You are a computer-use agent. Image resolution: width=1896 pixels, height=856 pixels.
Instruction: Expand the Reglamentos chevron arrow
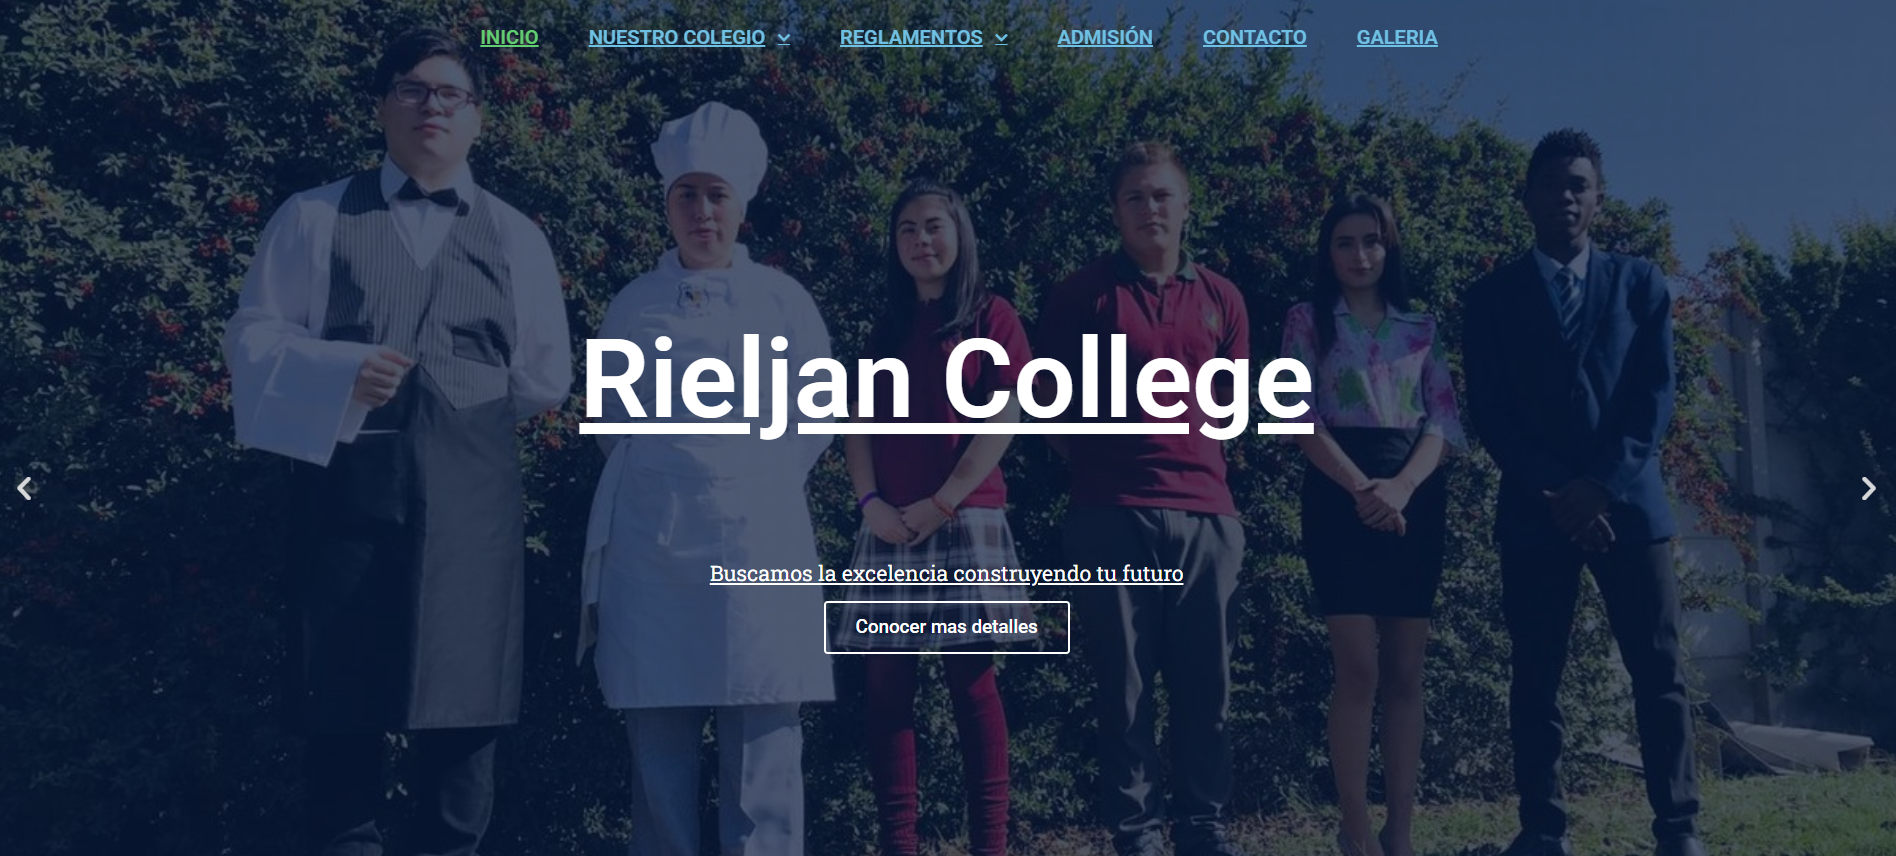(1001, 39)
